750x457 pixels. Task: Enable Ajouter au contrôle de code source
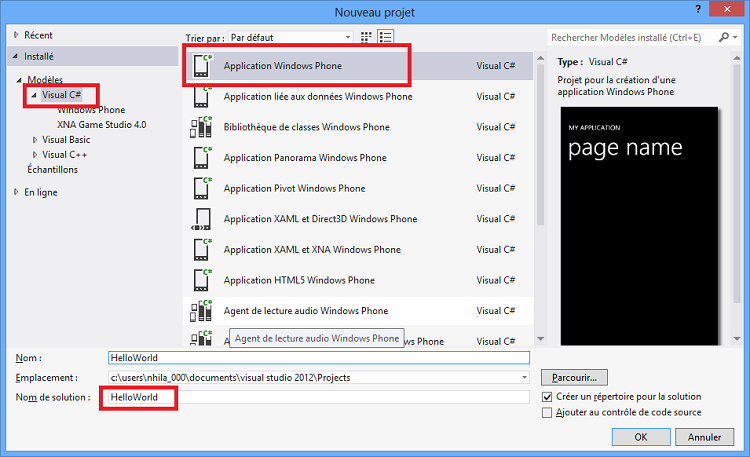point(547,412)
